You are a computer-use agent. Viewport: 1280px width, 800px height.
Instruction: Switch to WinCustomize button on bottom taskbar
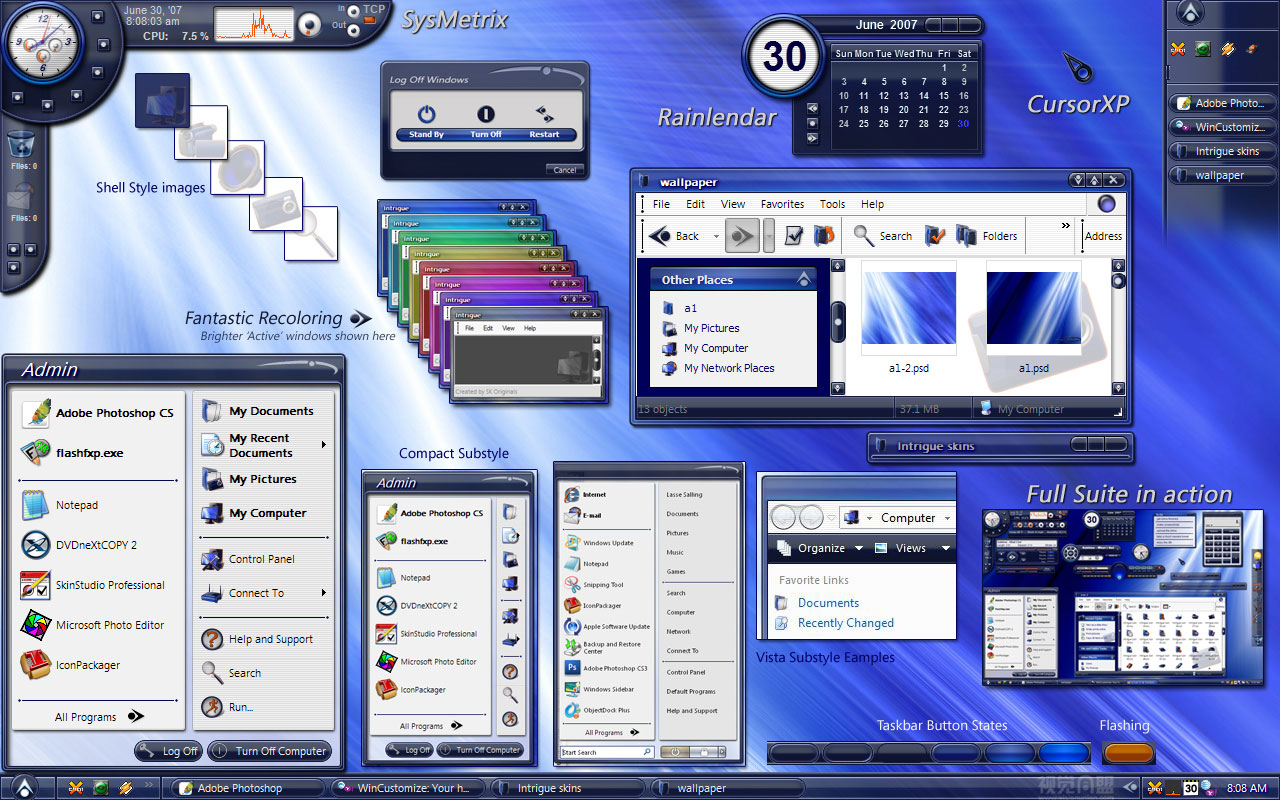tap(408, 788)
